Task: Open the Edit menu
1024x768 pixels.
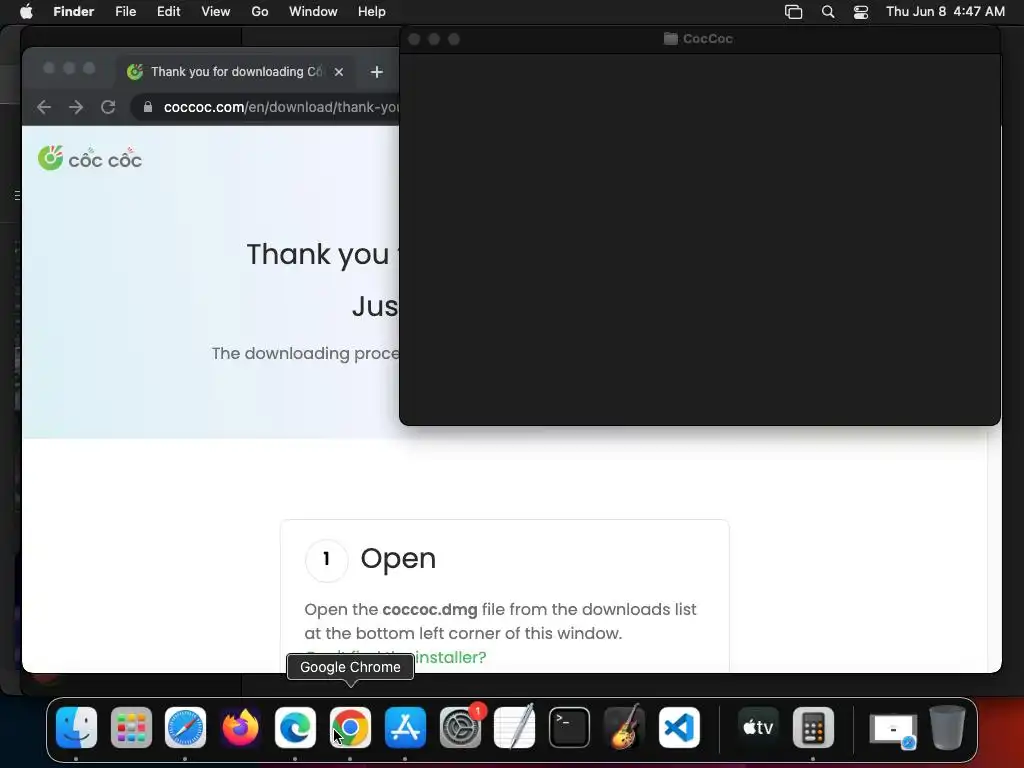Action: (x=168, y=12)
